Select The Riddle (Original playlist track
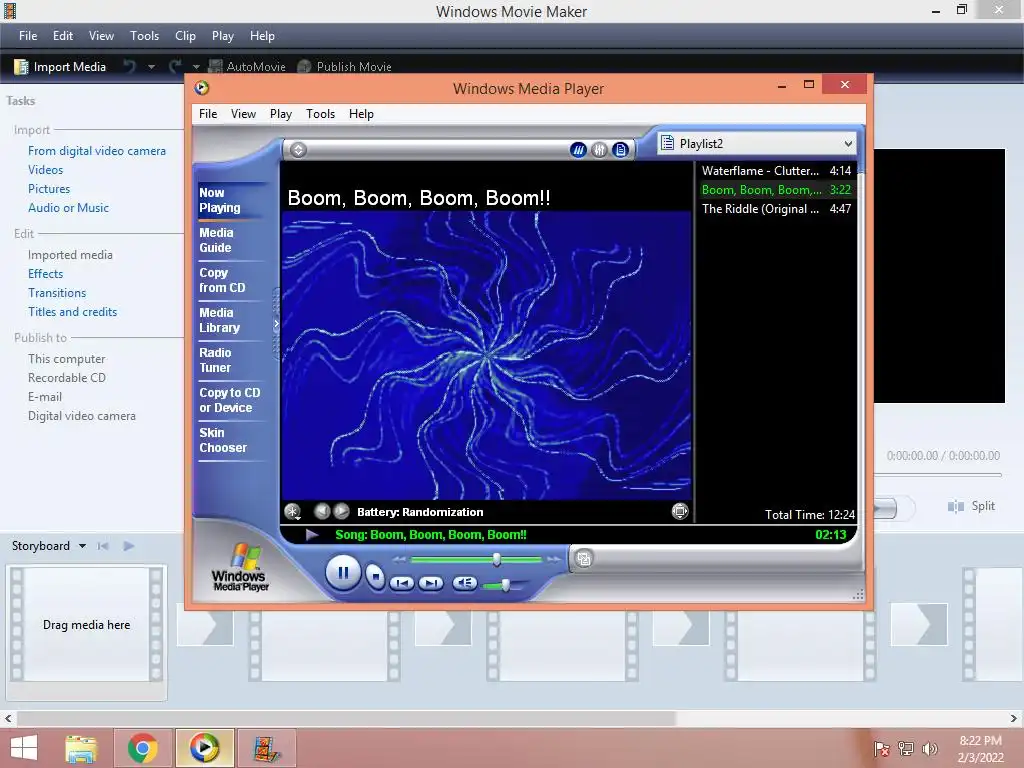 [776, 209]
